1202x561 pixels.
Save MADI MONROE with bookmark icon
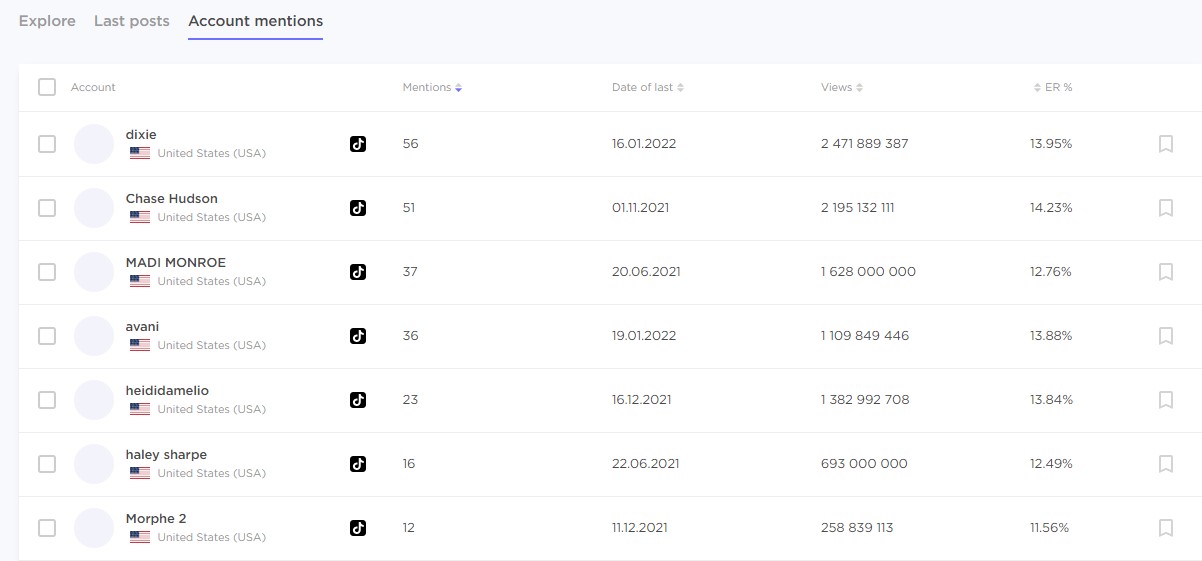[x=1165, y=272]
